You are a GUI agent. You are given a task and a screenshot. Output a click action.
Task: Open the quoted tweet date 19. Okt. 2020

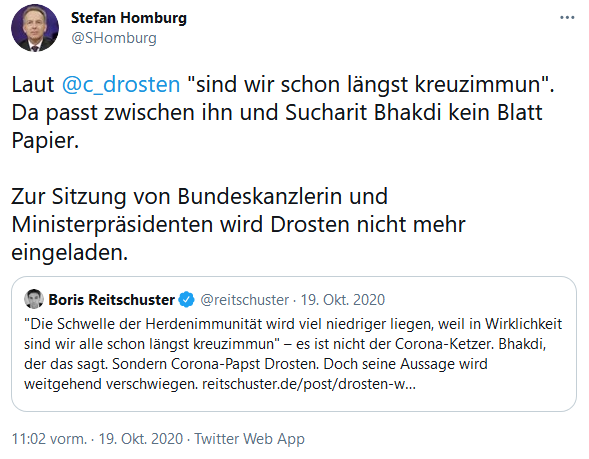[x=343, y=300]
